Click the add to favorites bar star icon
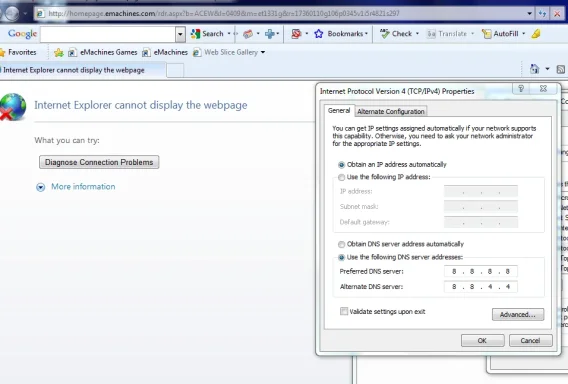The height and width of the screenshot is (384, 568). tap(58, 53)
